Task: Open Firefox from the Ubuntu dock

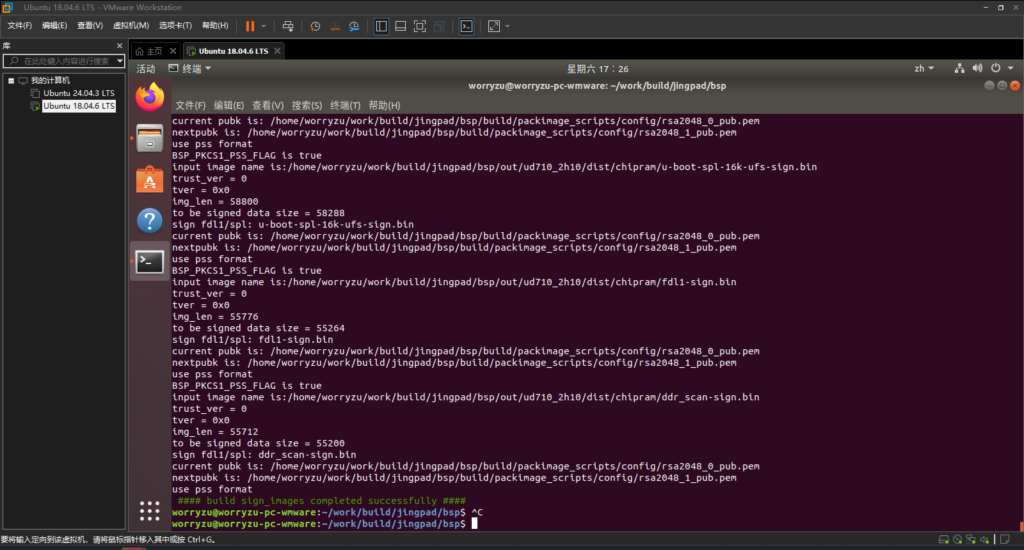Action: click(149, 97)
